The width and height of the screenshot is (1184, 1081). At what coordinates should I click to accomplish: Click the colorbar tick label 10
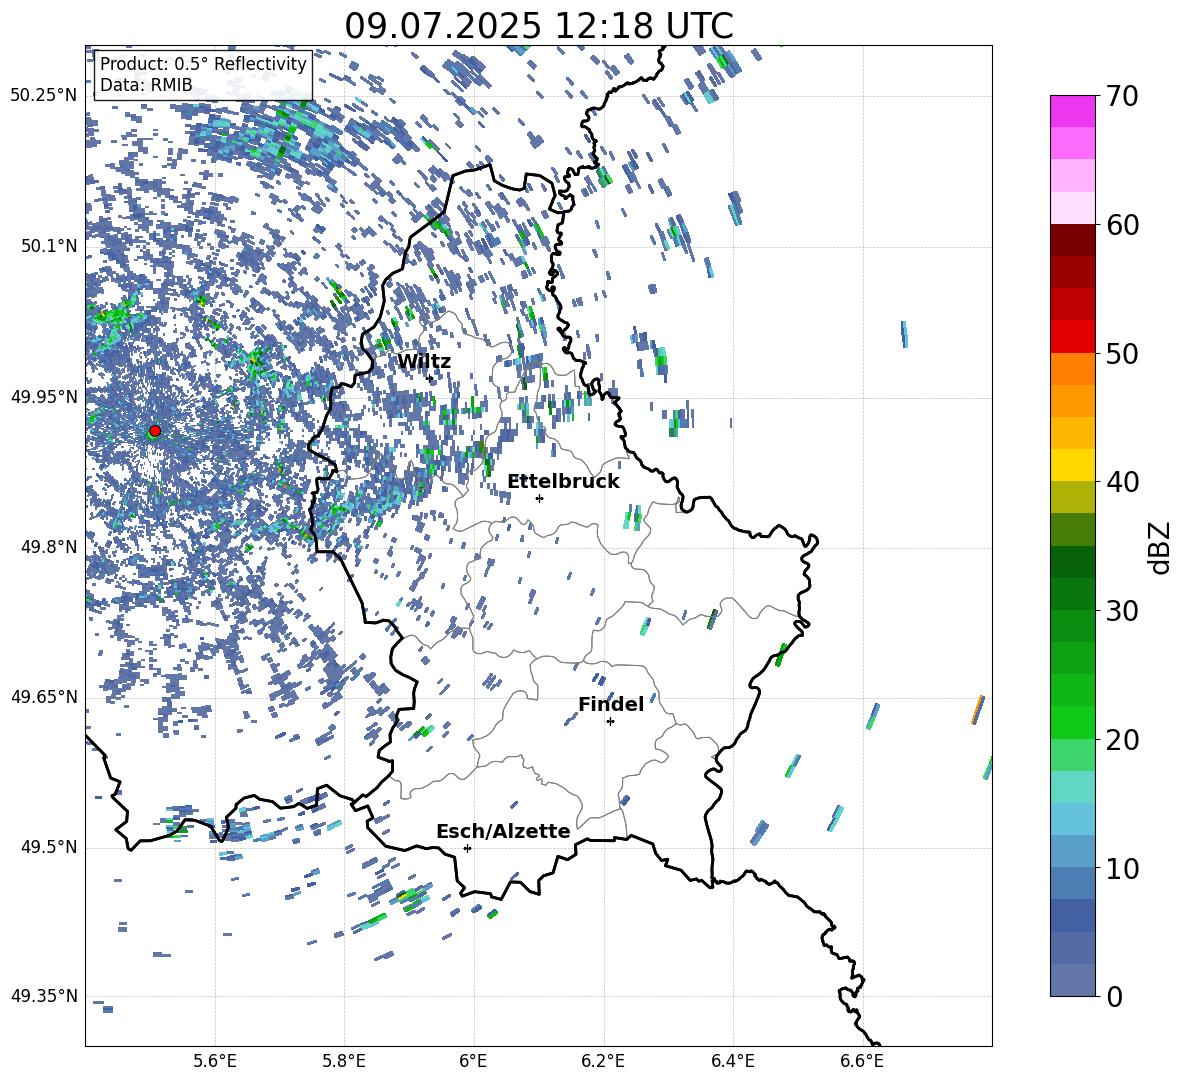click(x=1123, y=868)
